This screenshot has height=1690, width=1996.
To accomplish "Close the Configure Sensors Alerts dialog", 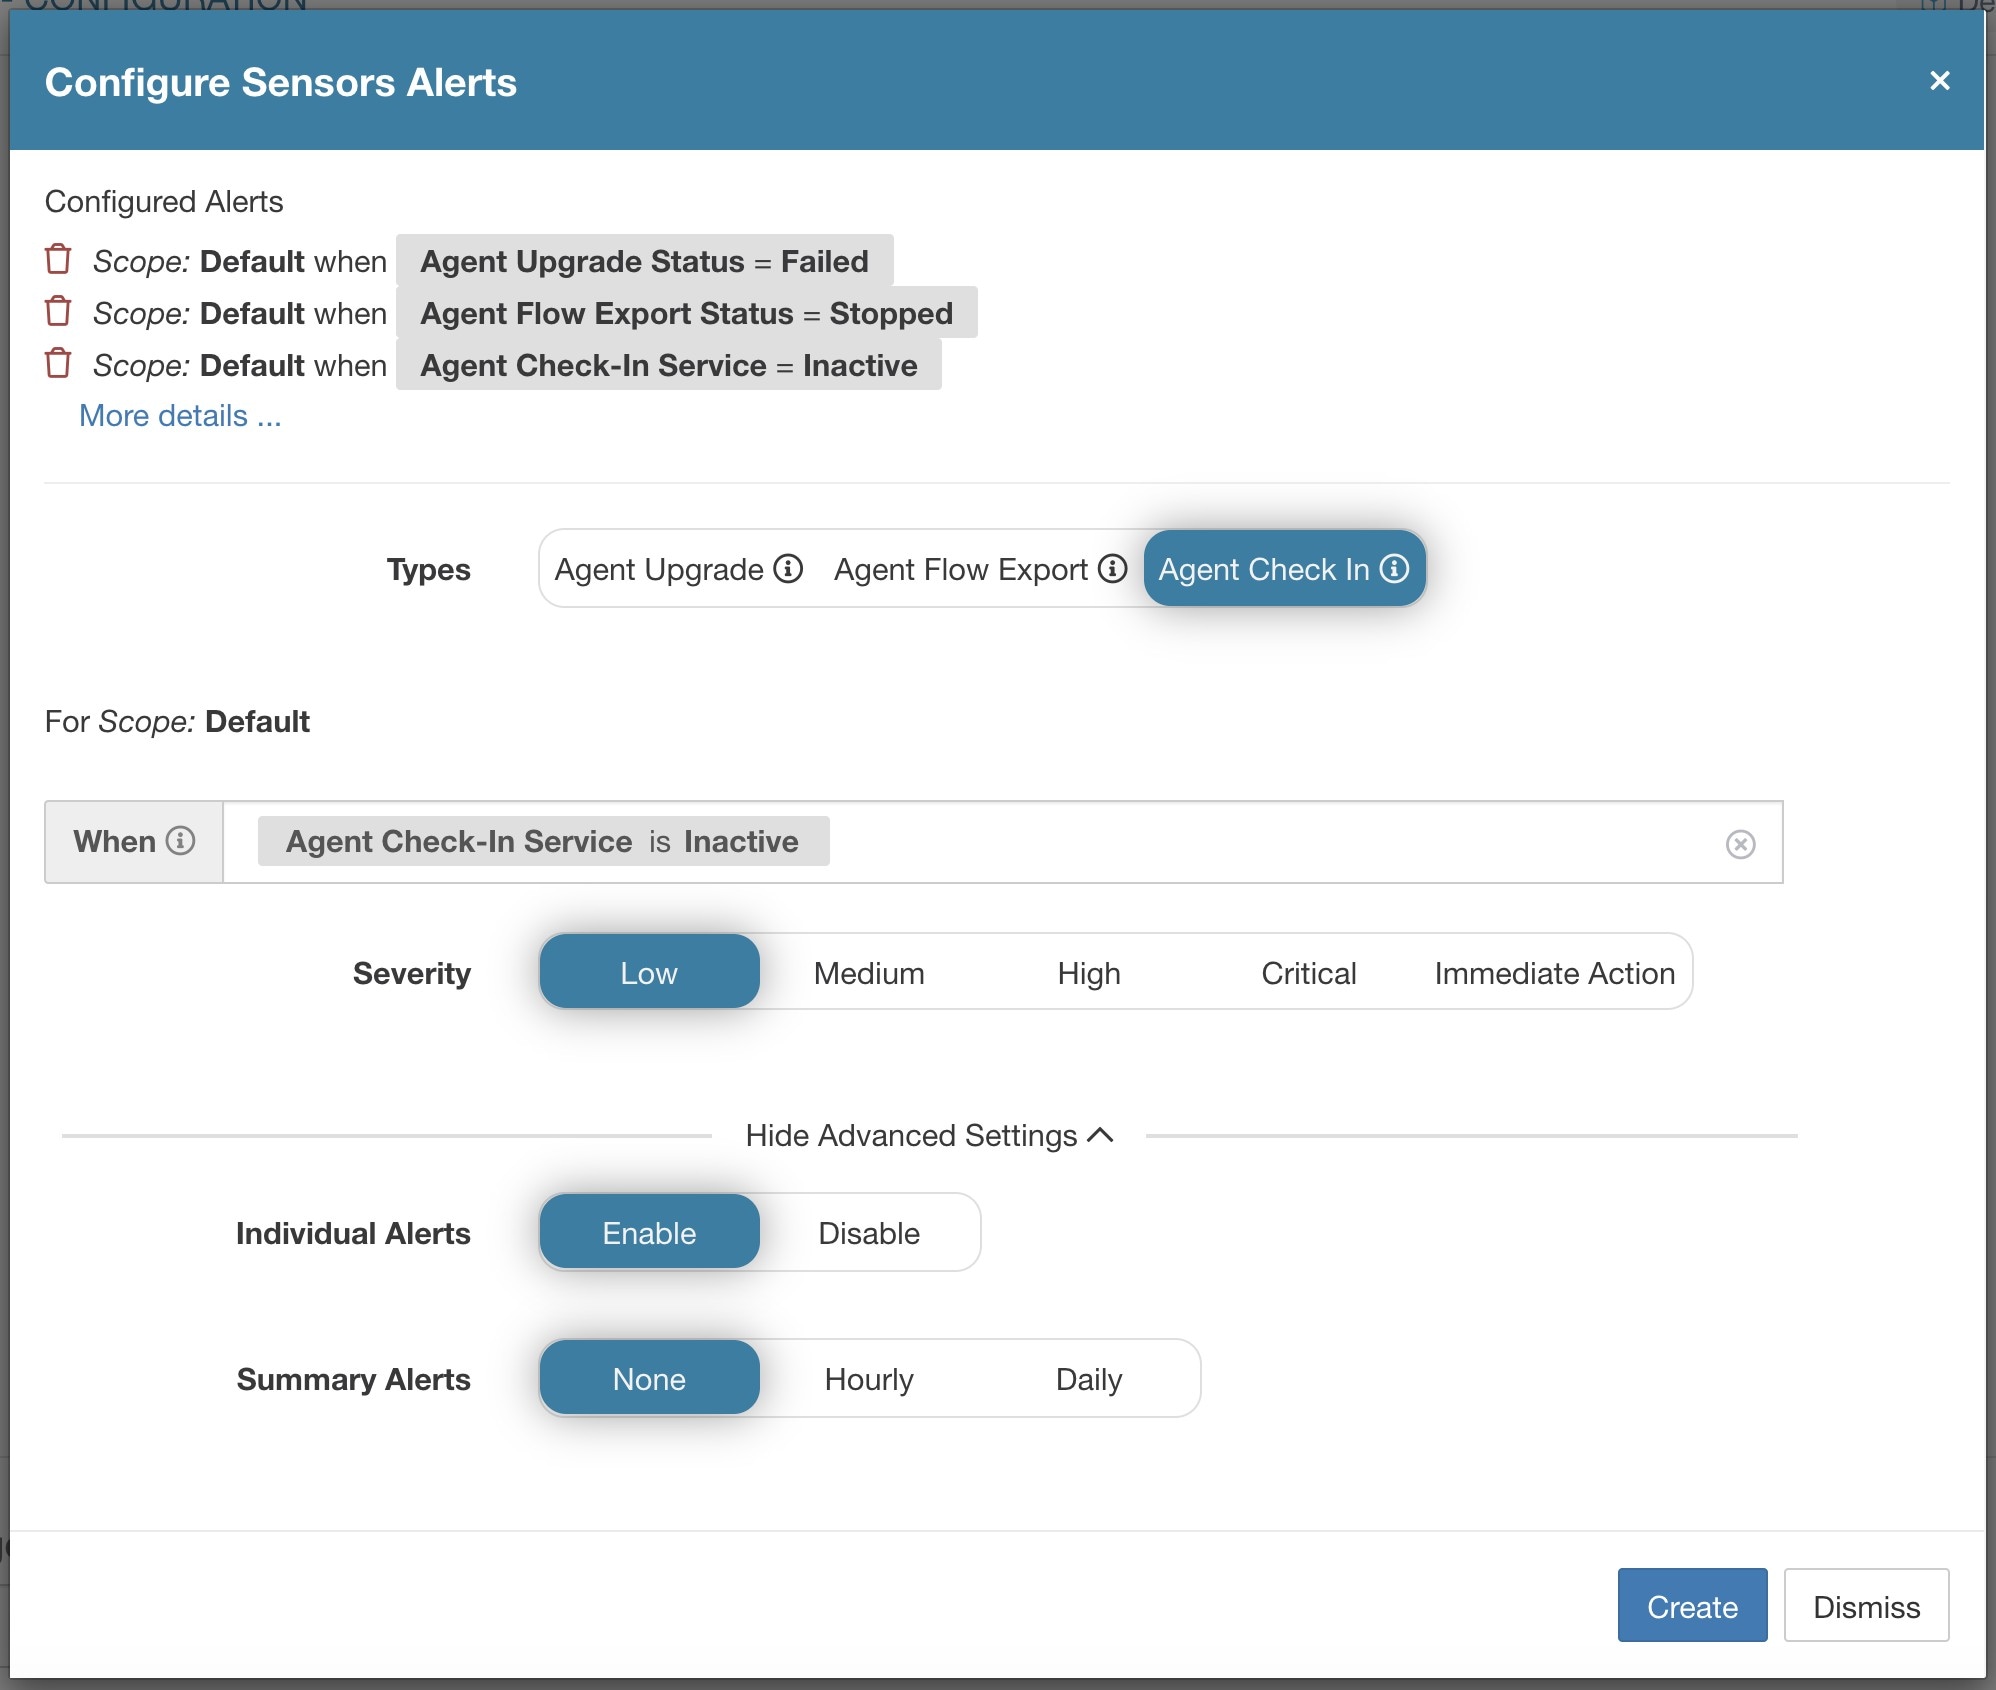I will pyautogui.click(x=1939, y=81).
